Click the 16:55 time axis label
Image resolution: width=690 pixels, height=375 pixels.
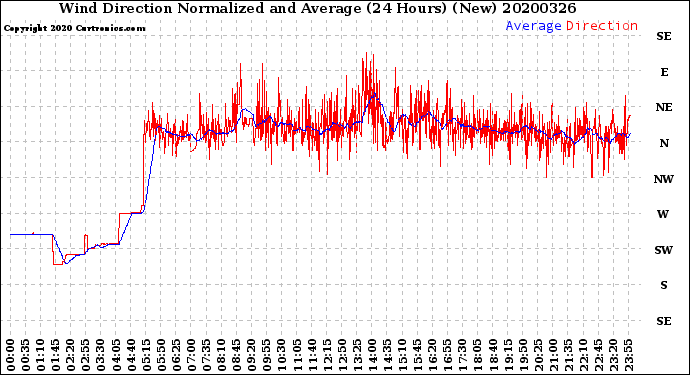pos(448,355)
